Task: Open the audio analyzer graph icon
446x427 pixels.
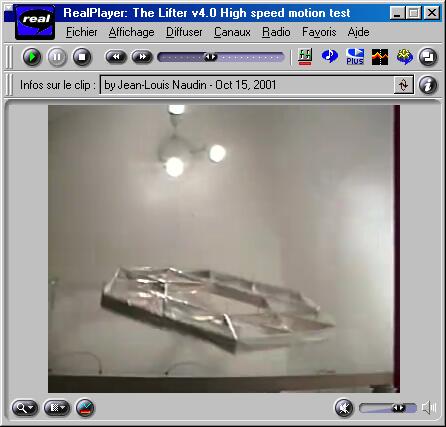Action: tap(380, 57)
